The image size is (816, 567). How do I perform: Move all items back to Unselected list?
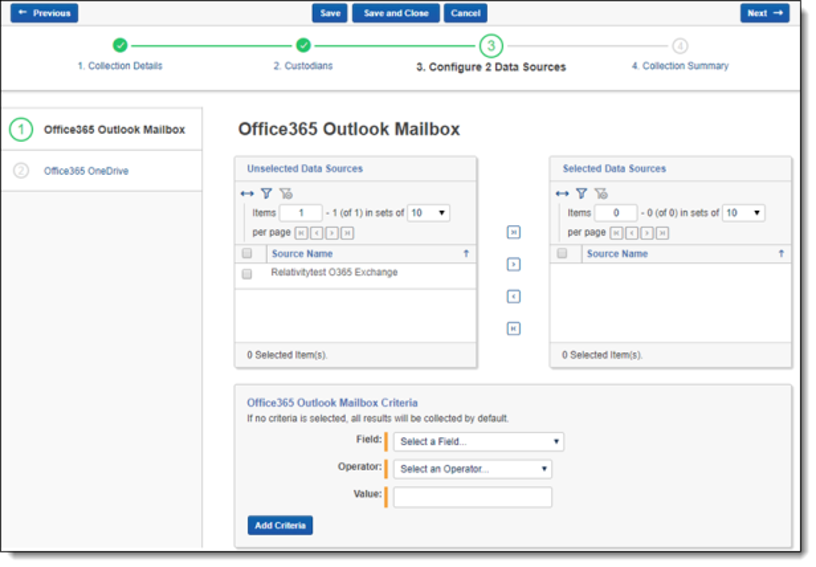click(x=514, y=329)
